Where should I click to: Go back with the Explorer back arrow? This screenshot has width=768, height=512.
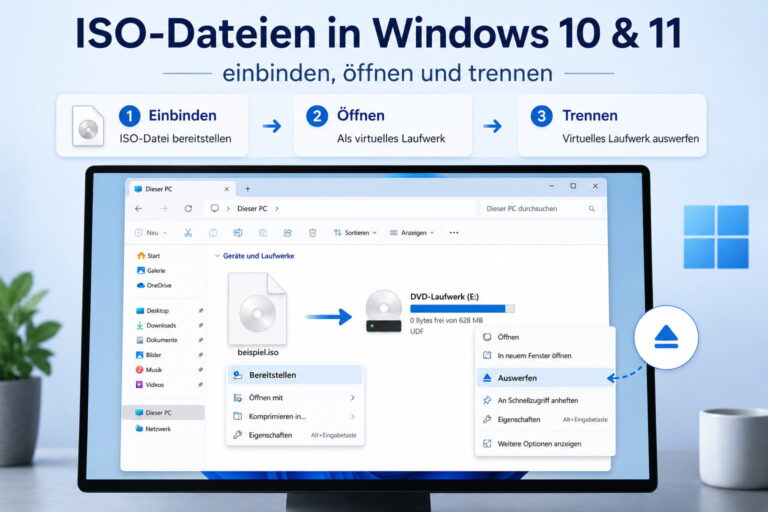pos(139,209)
